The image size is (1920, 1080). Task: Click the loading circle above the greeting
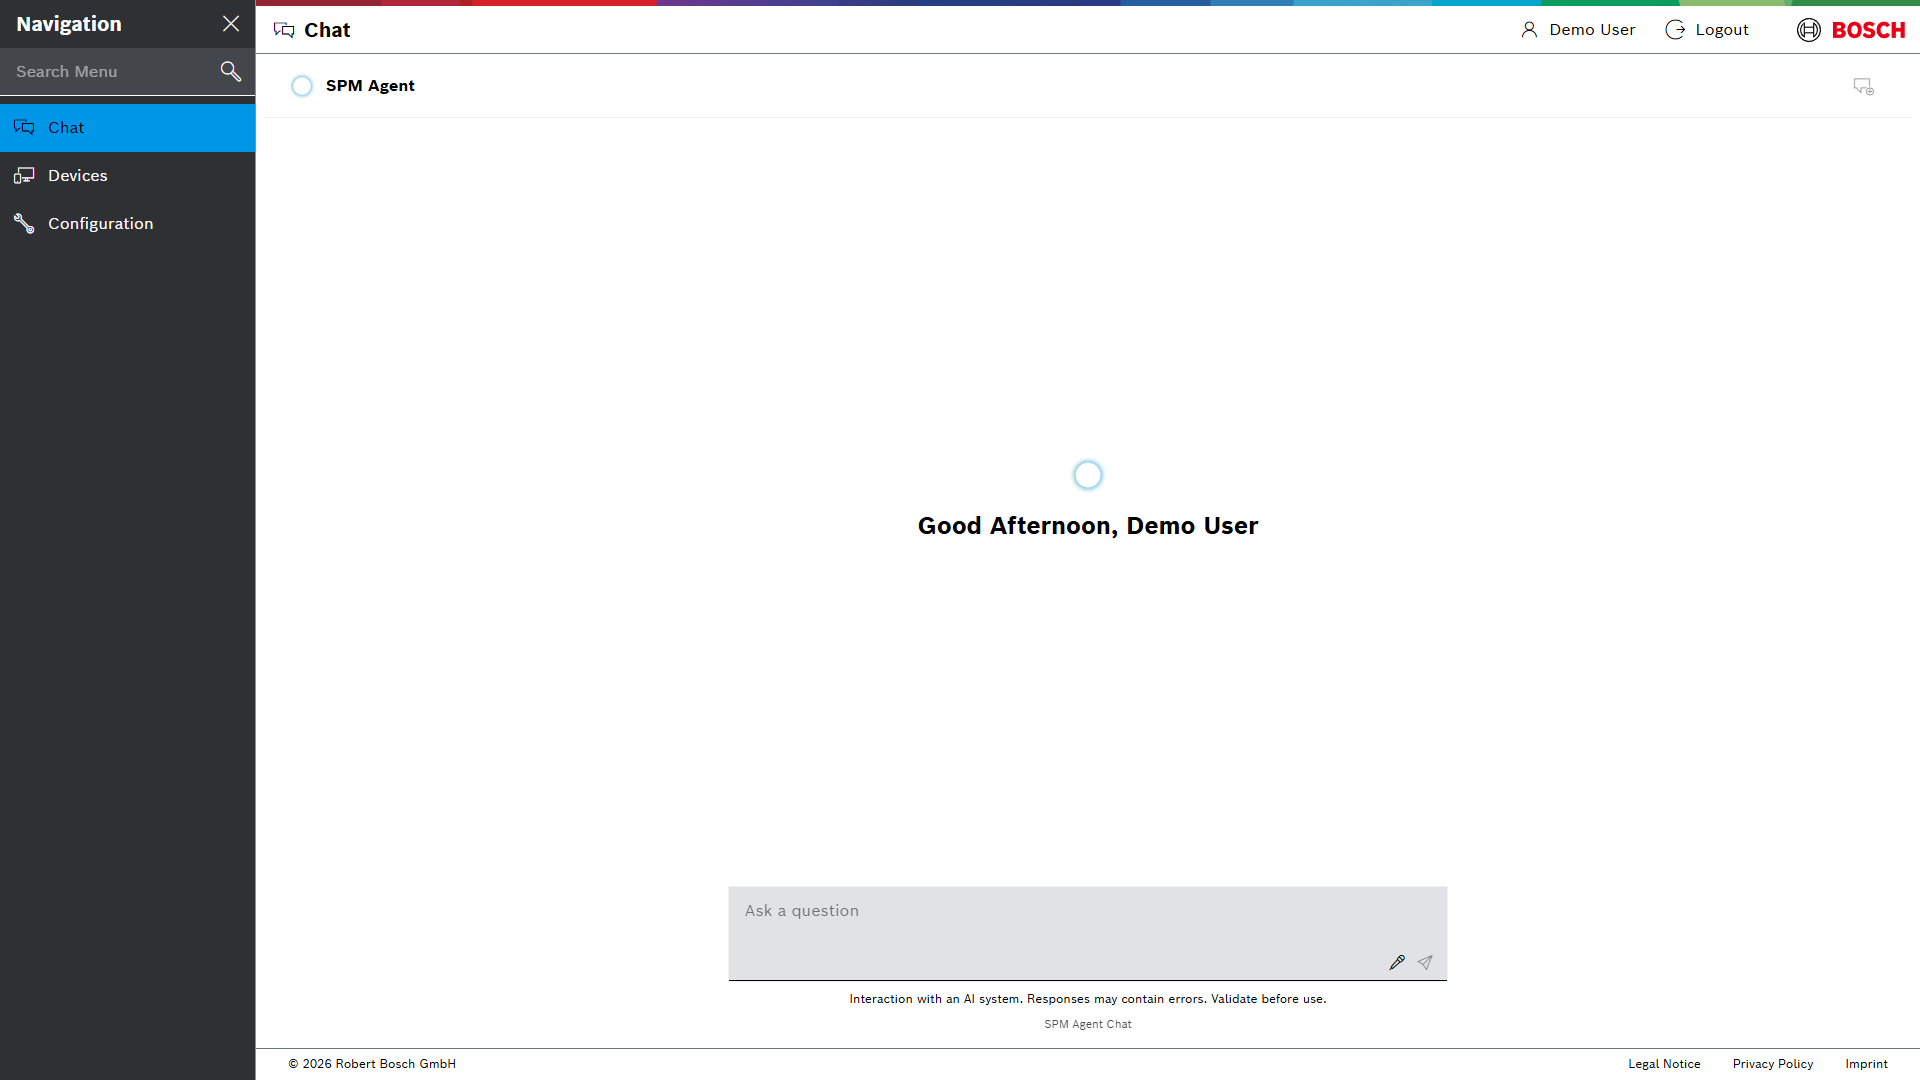pos(1088,475)
